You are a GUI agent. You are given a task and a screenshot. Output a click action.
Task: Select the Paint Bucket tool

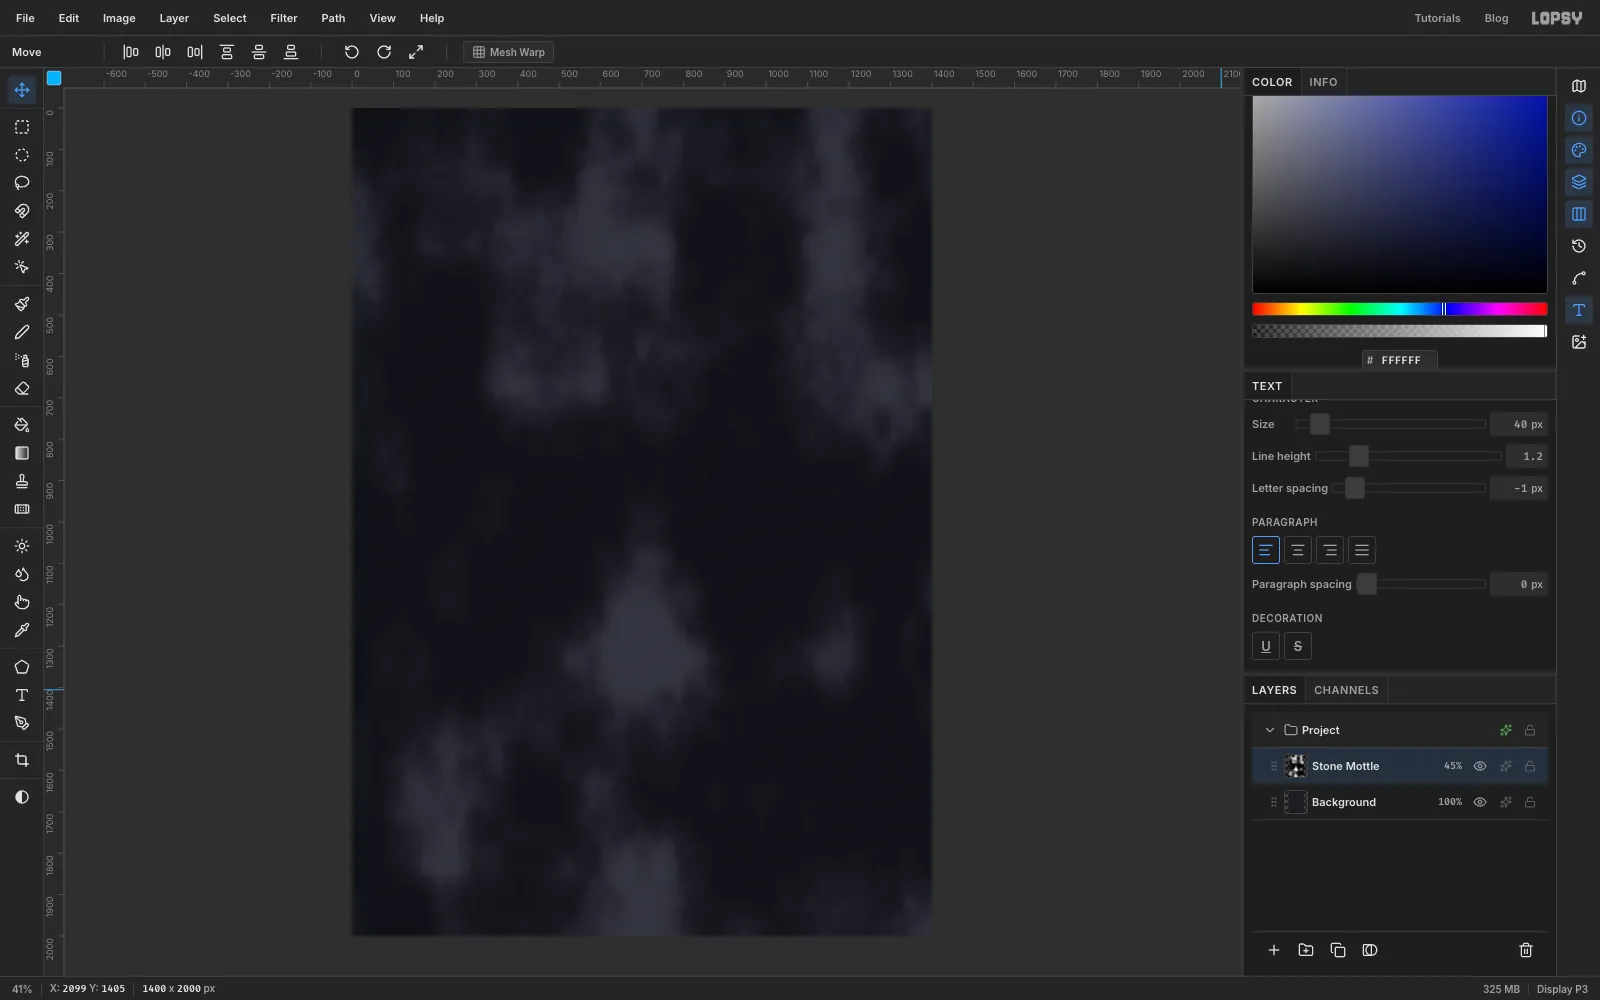click(21, 425)
